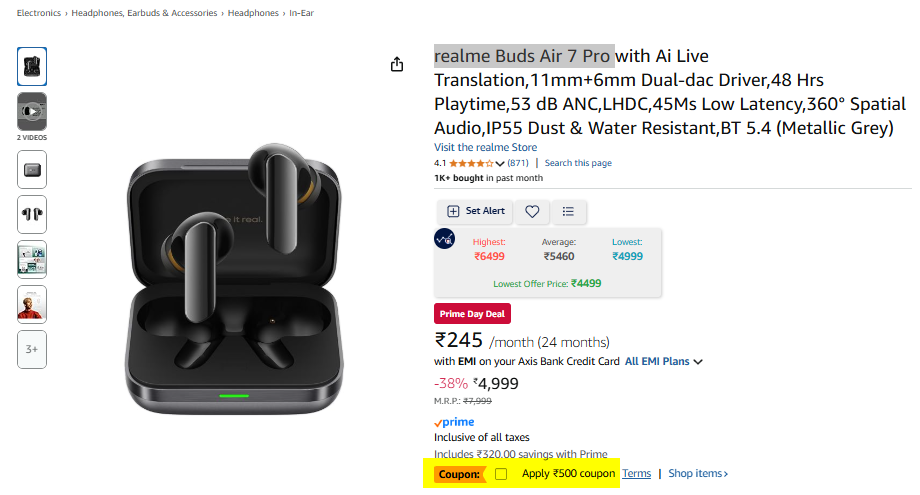This screenshot has width=920, height=495.
Task: Select the thumbnail of person in red
Action: pos(32,304)
